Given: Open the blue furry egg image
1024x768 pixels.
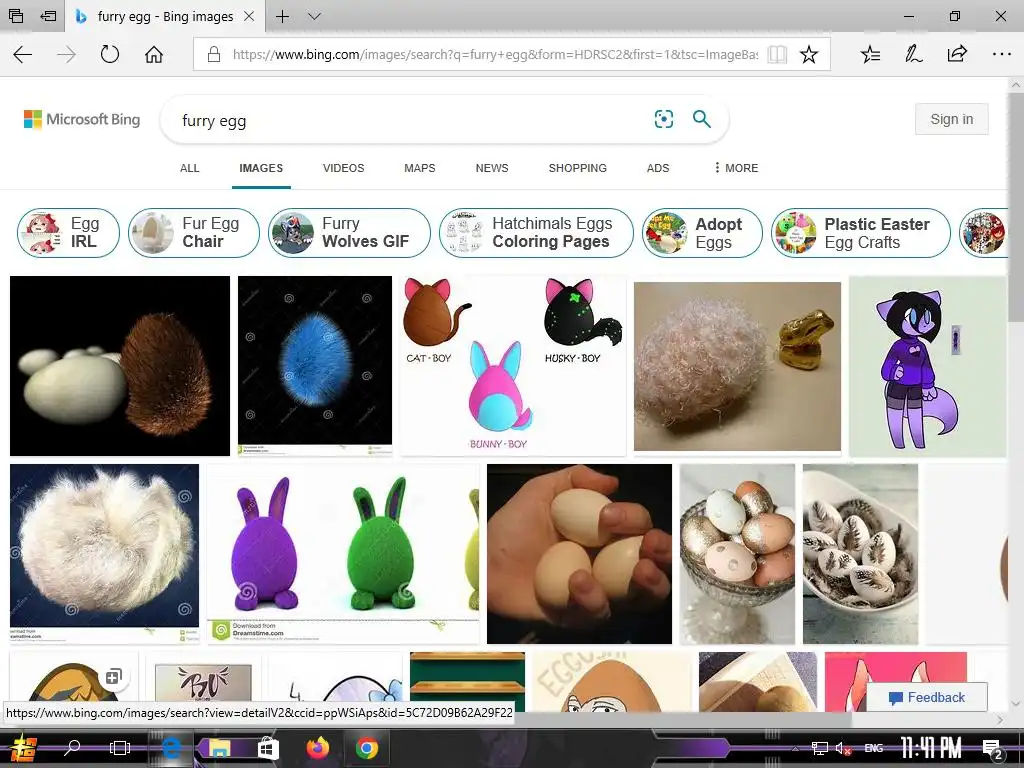Looking at the screenshot, I should pyautogui.click(x=315, y=366).
